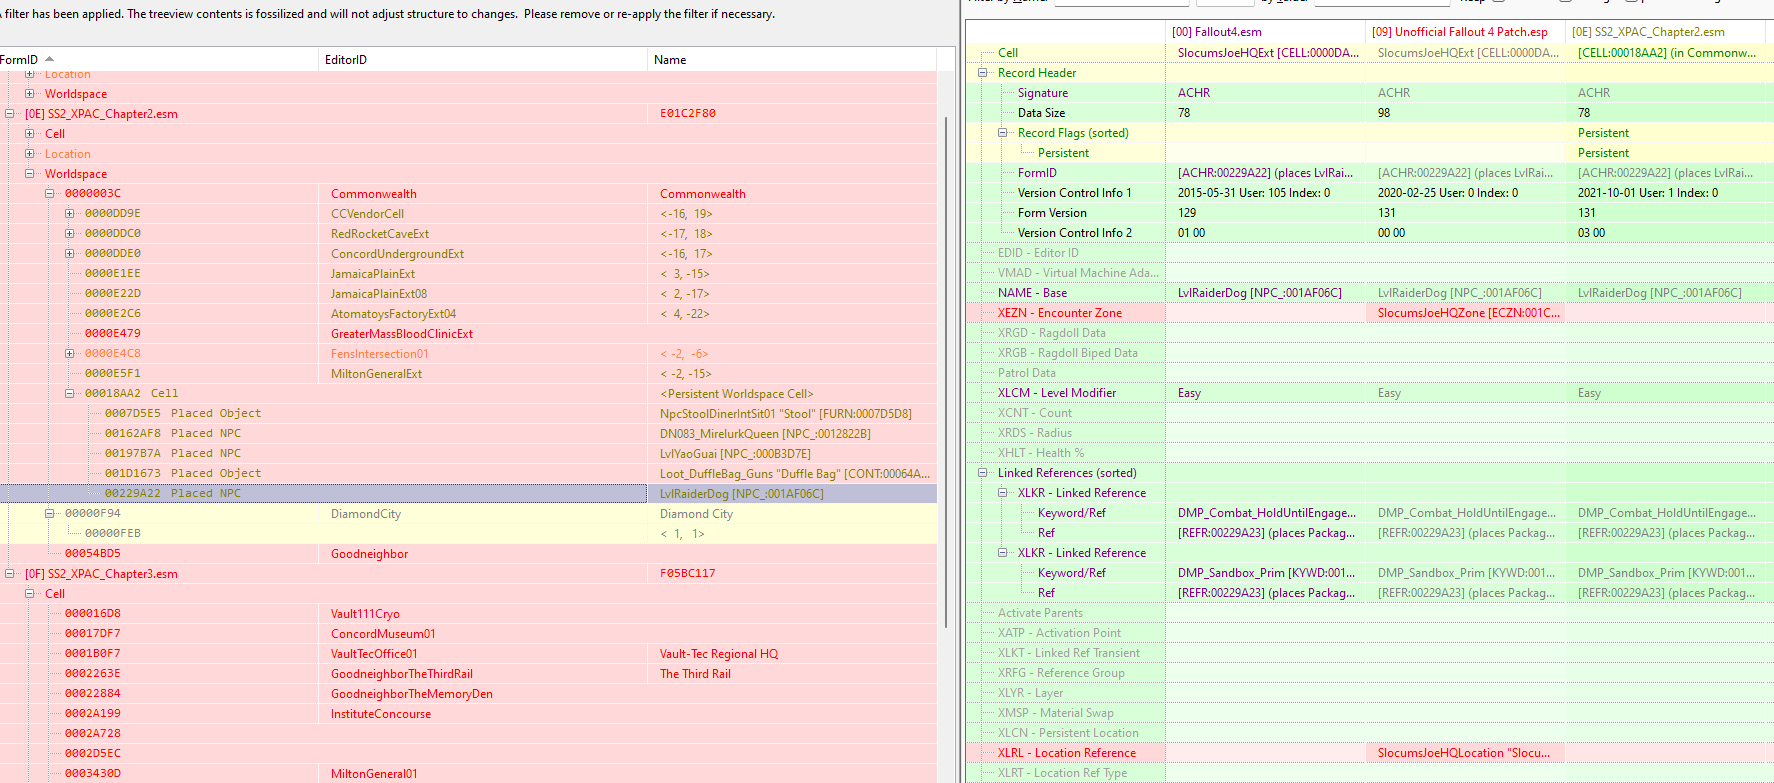Viewport: 1774px width, 783px height.
Task: Select the 00197B7A Placed NPC record
Action: click(x=468, y=454)
